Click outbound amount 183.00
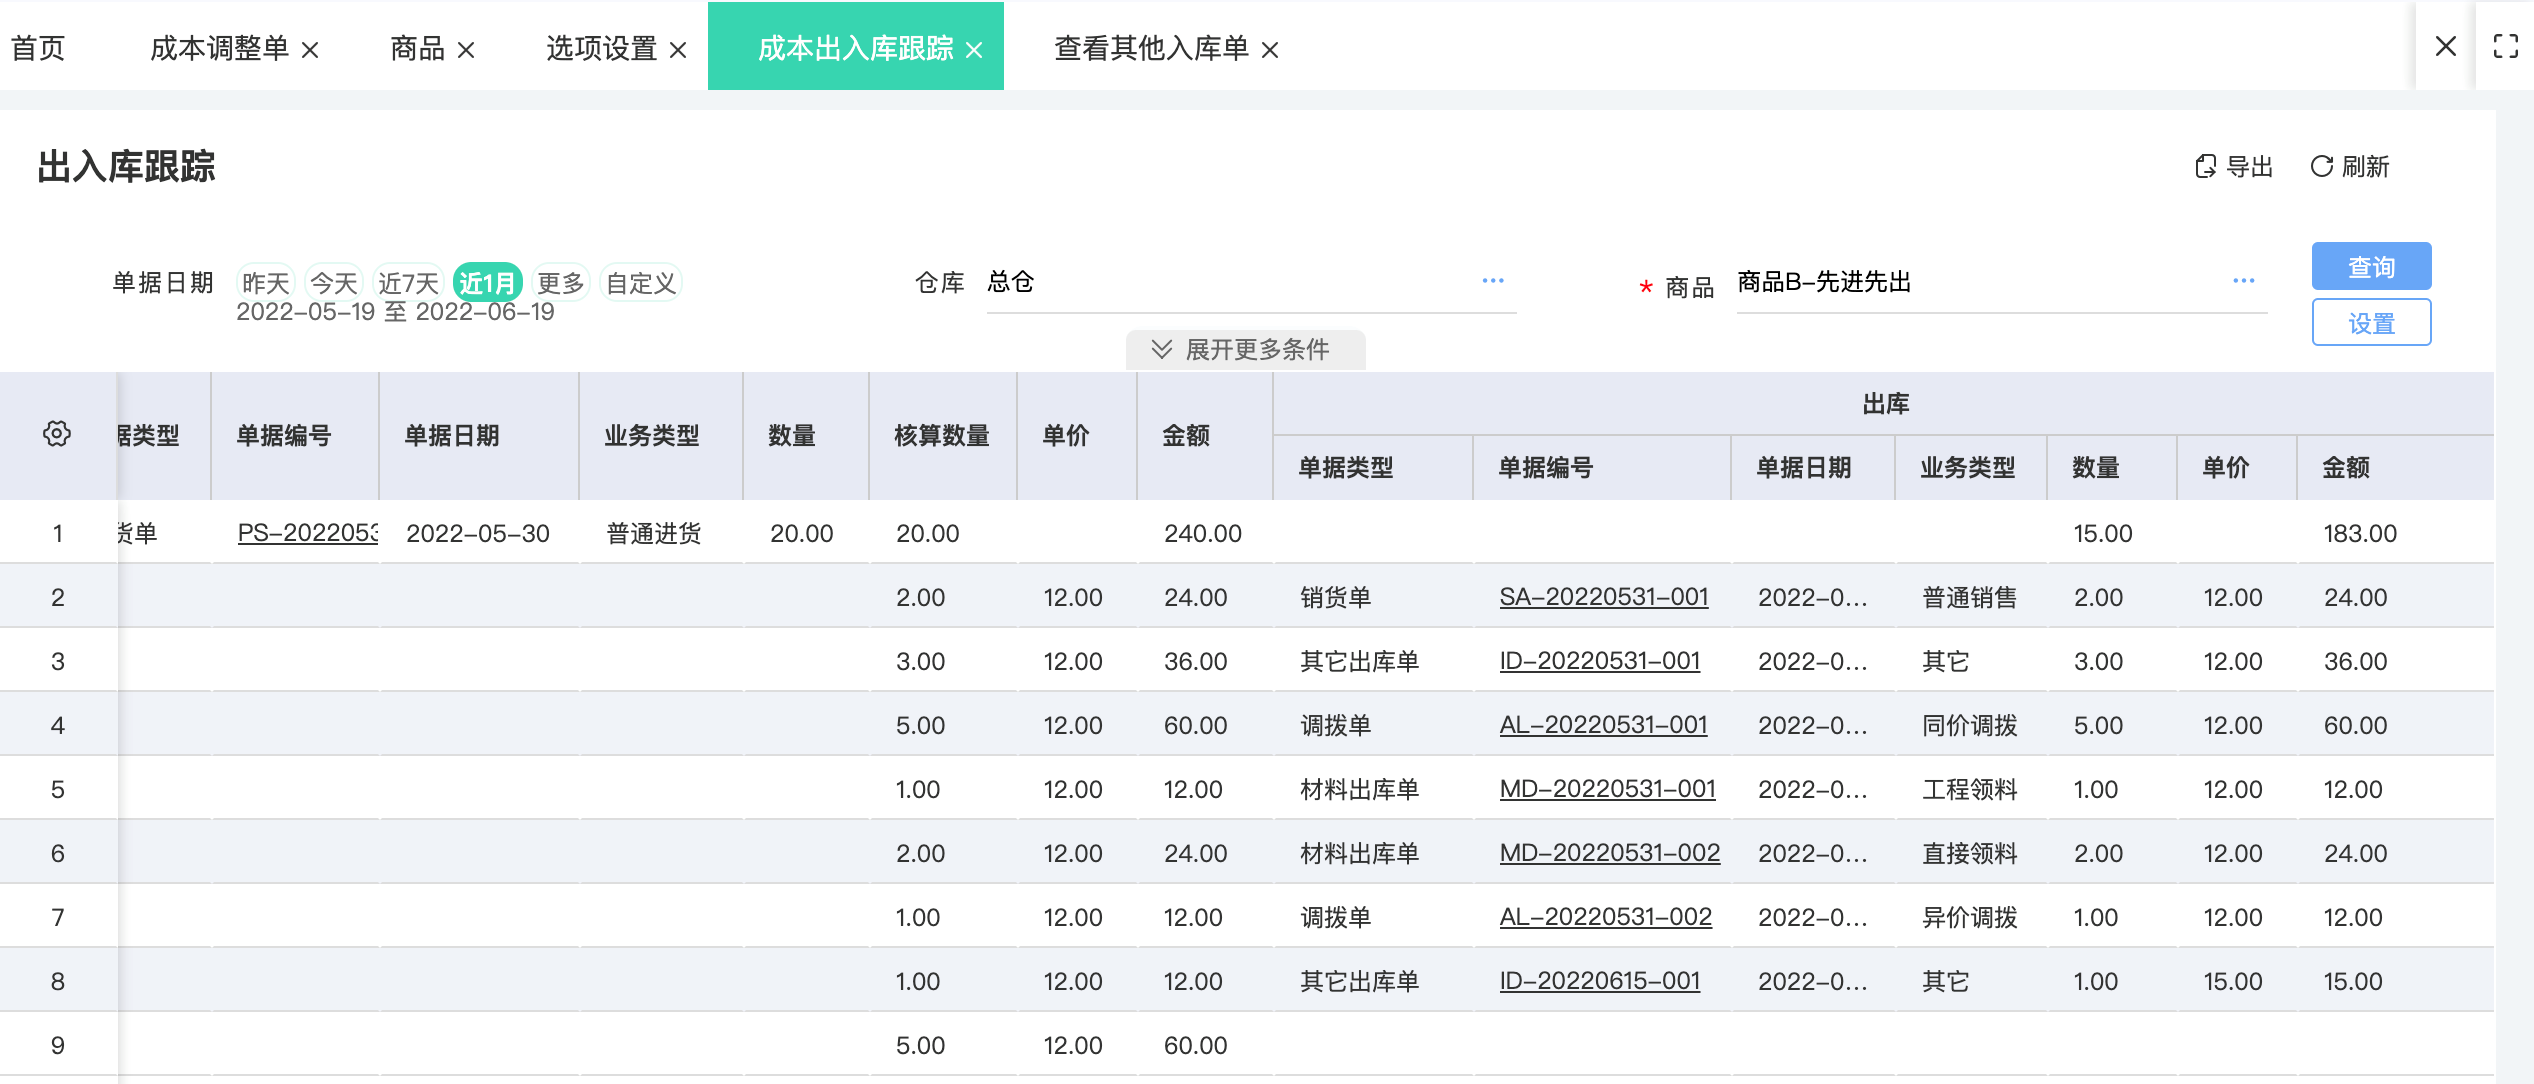 (2360, 533)
